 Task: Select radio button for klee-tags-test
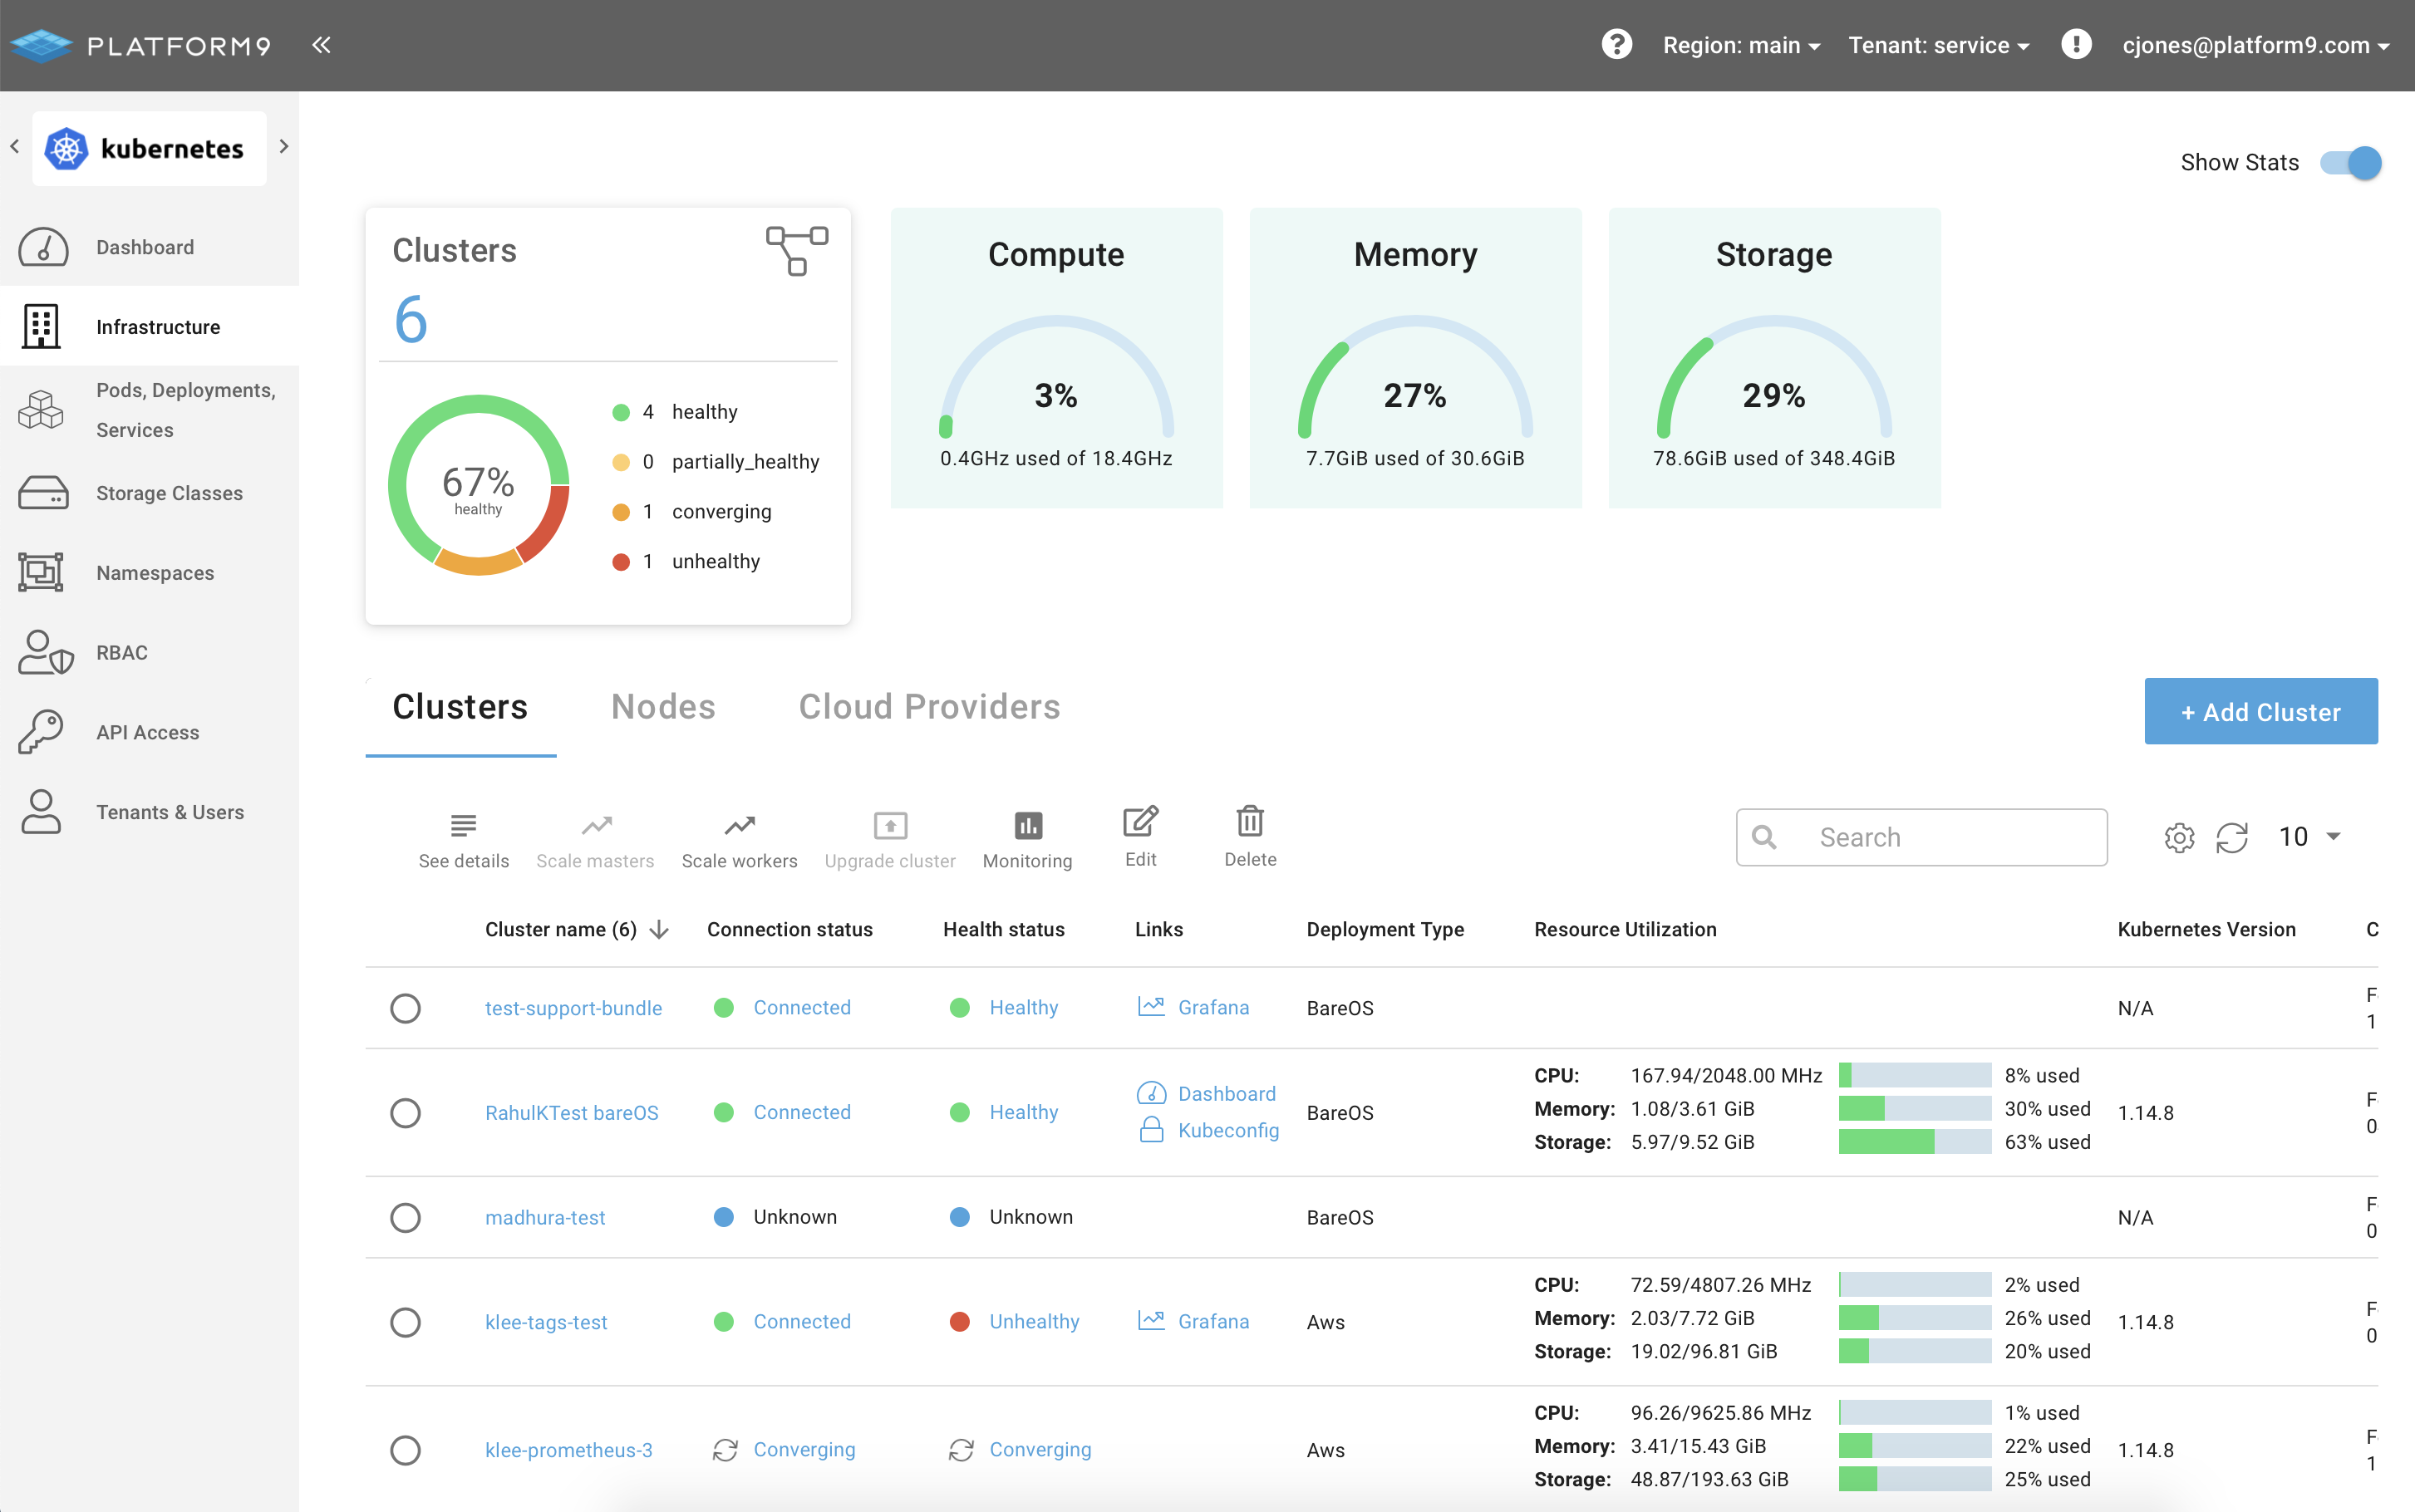(x=405, y=1322)
